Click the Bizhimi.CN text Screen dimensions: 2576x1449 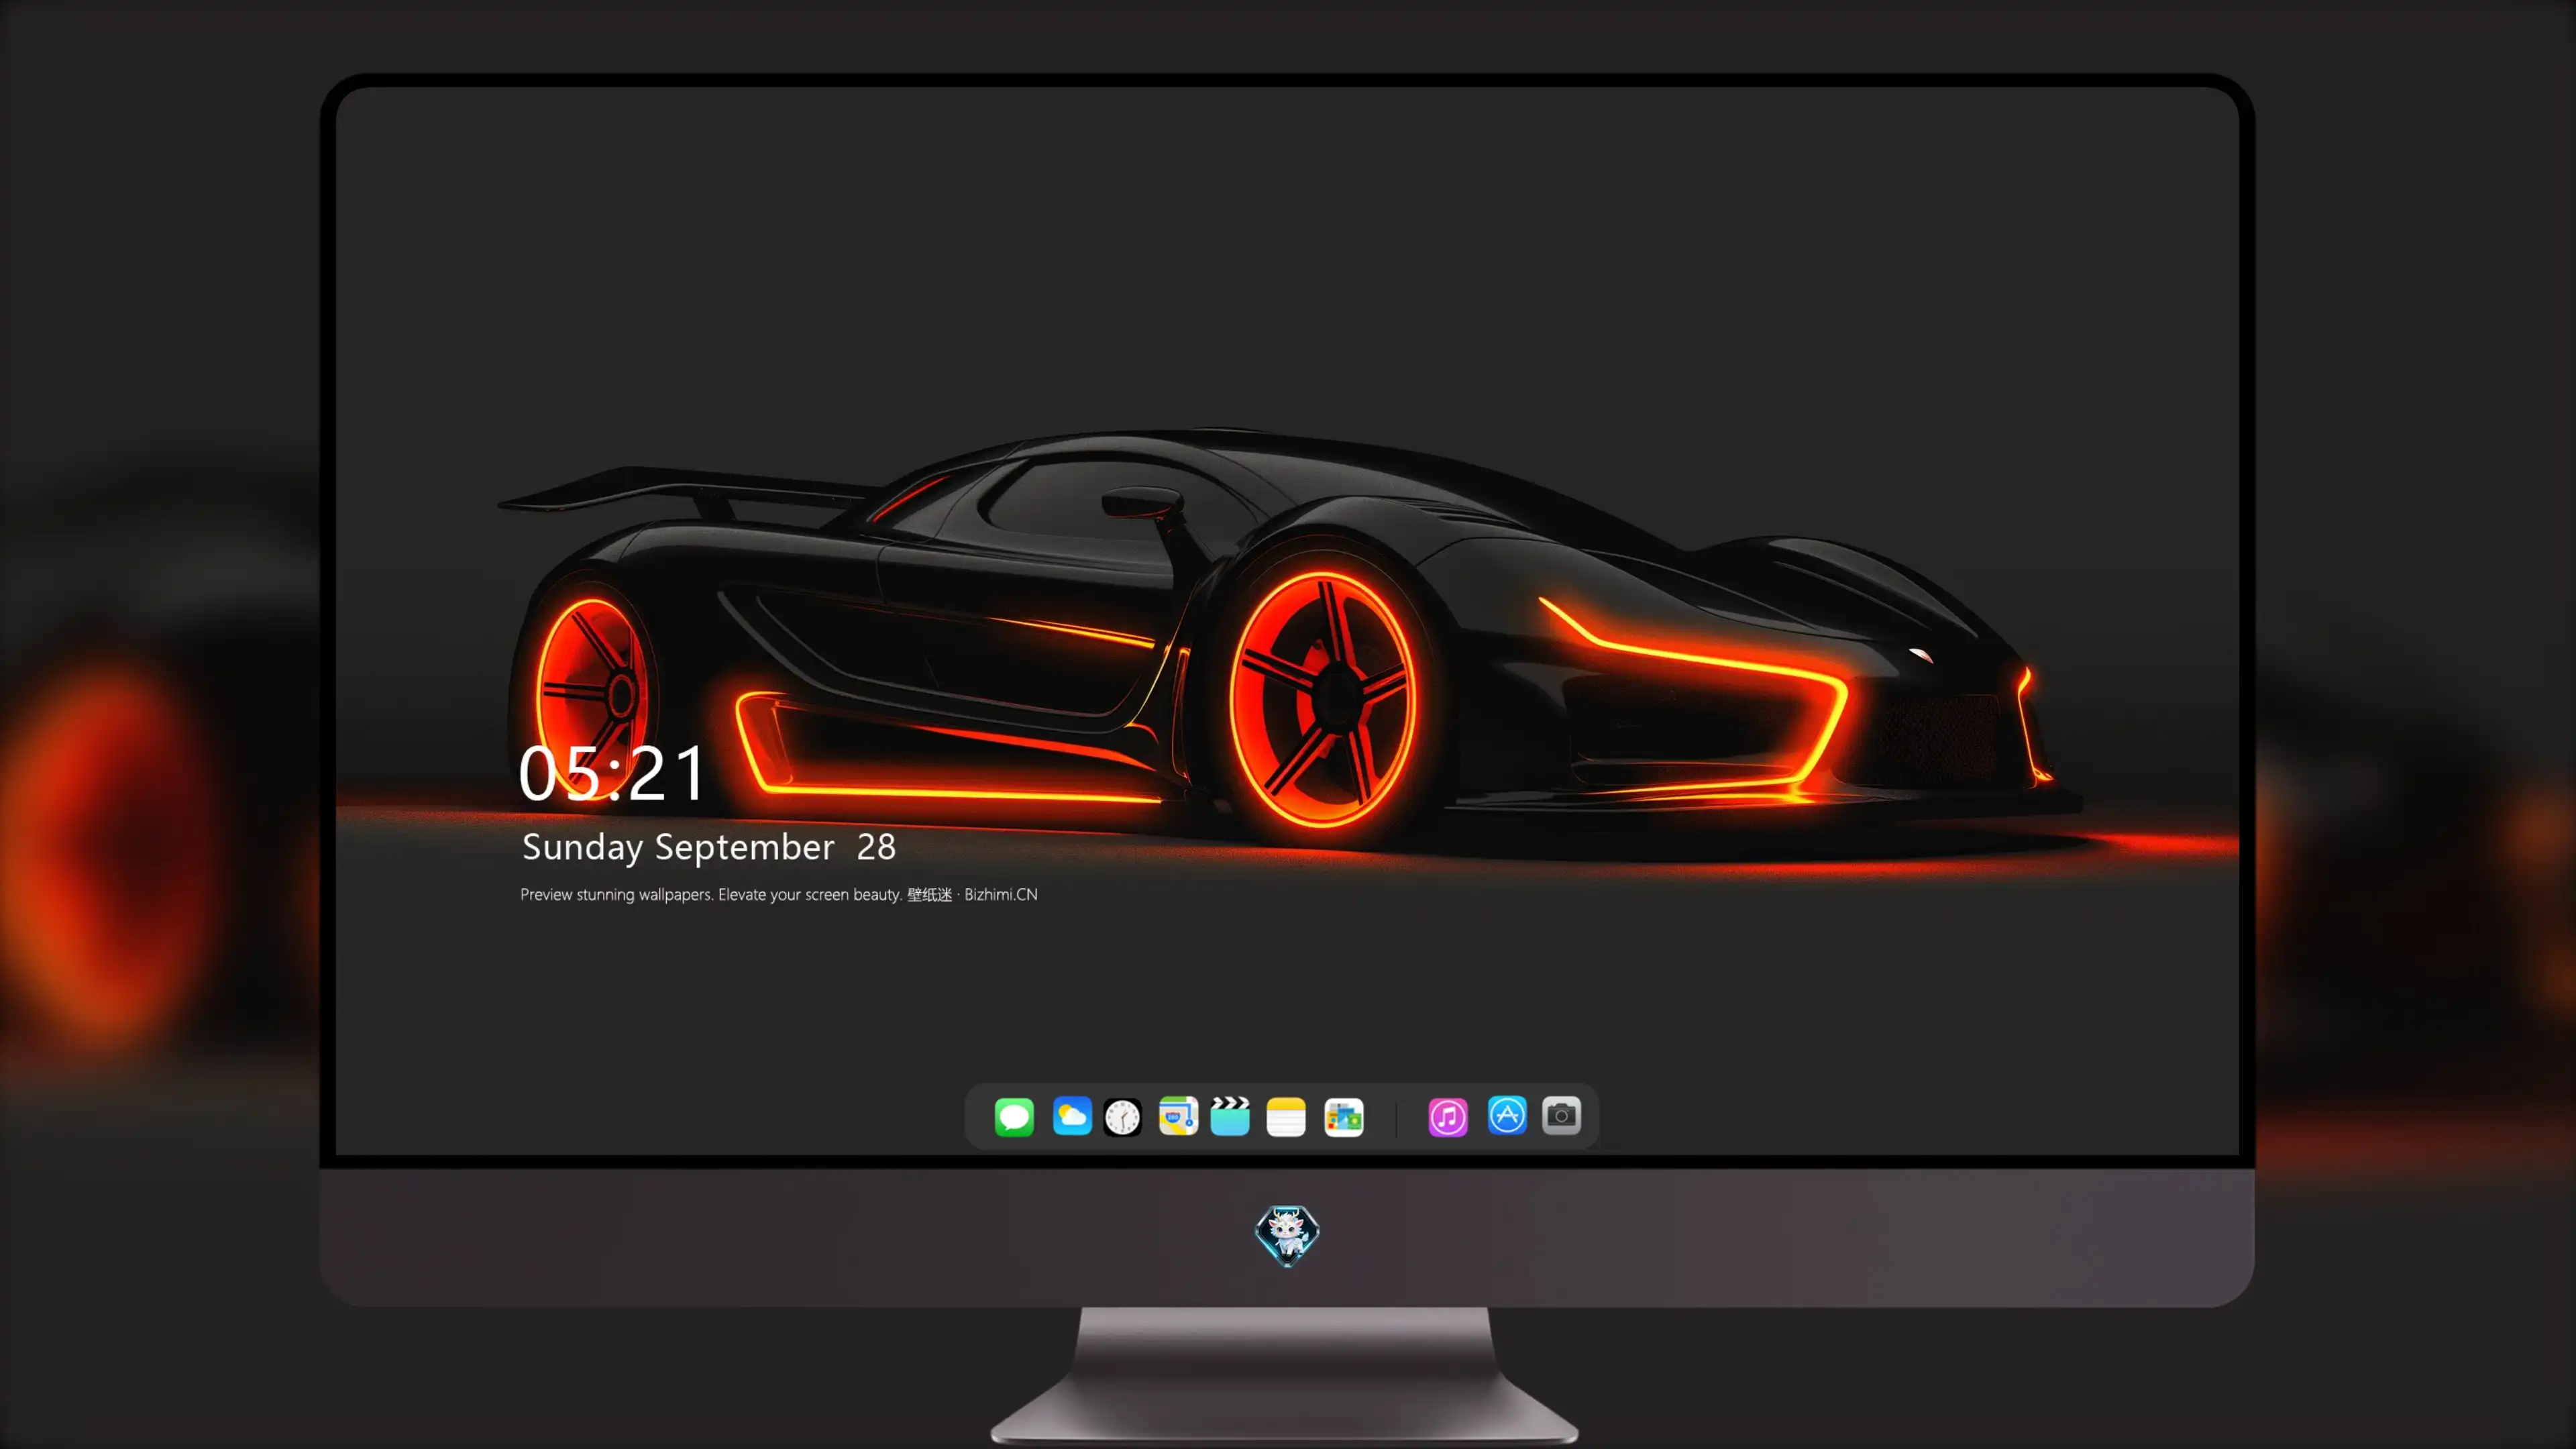click(1001, 894)
